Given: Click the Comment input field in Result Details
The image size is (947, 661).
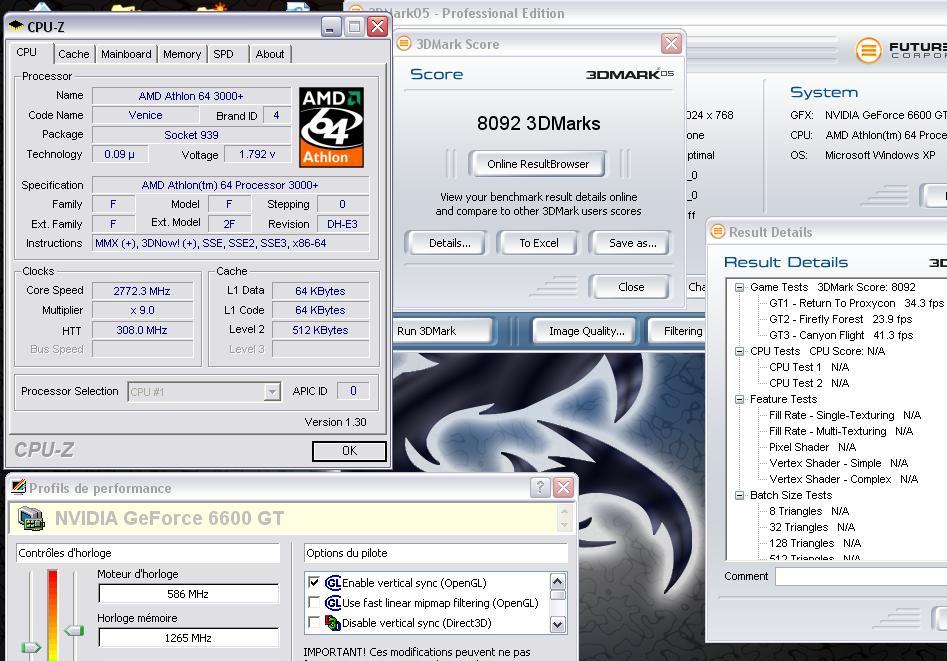Looking at the screenshot, I should click(x=861, y=576).
